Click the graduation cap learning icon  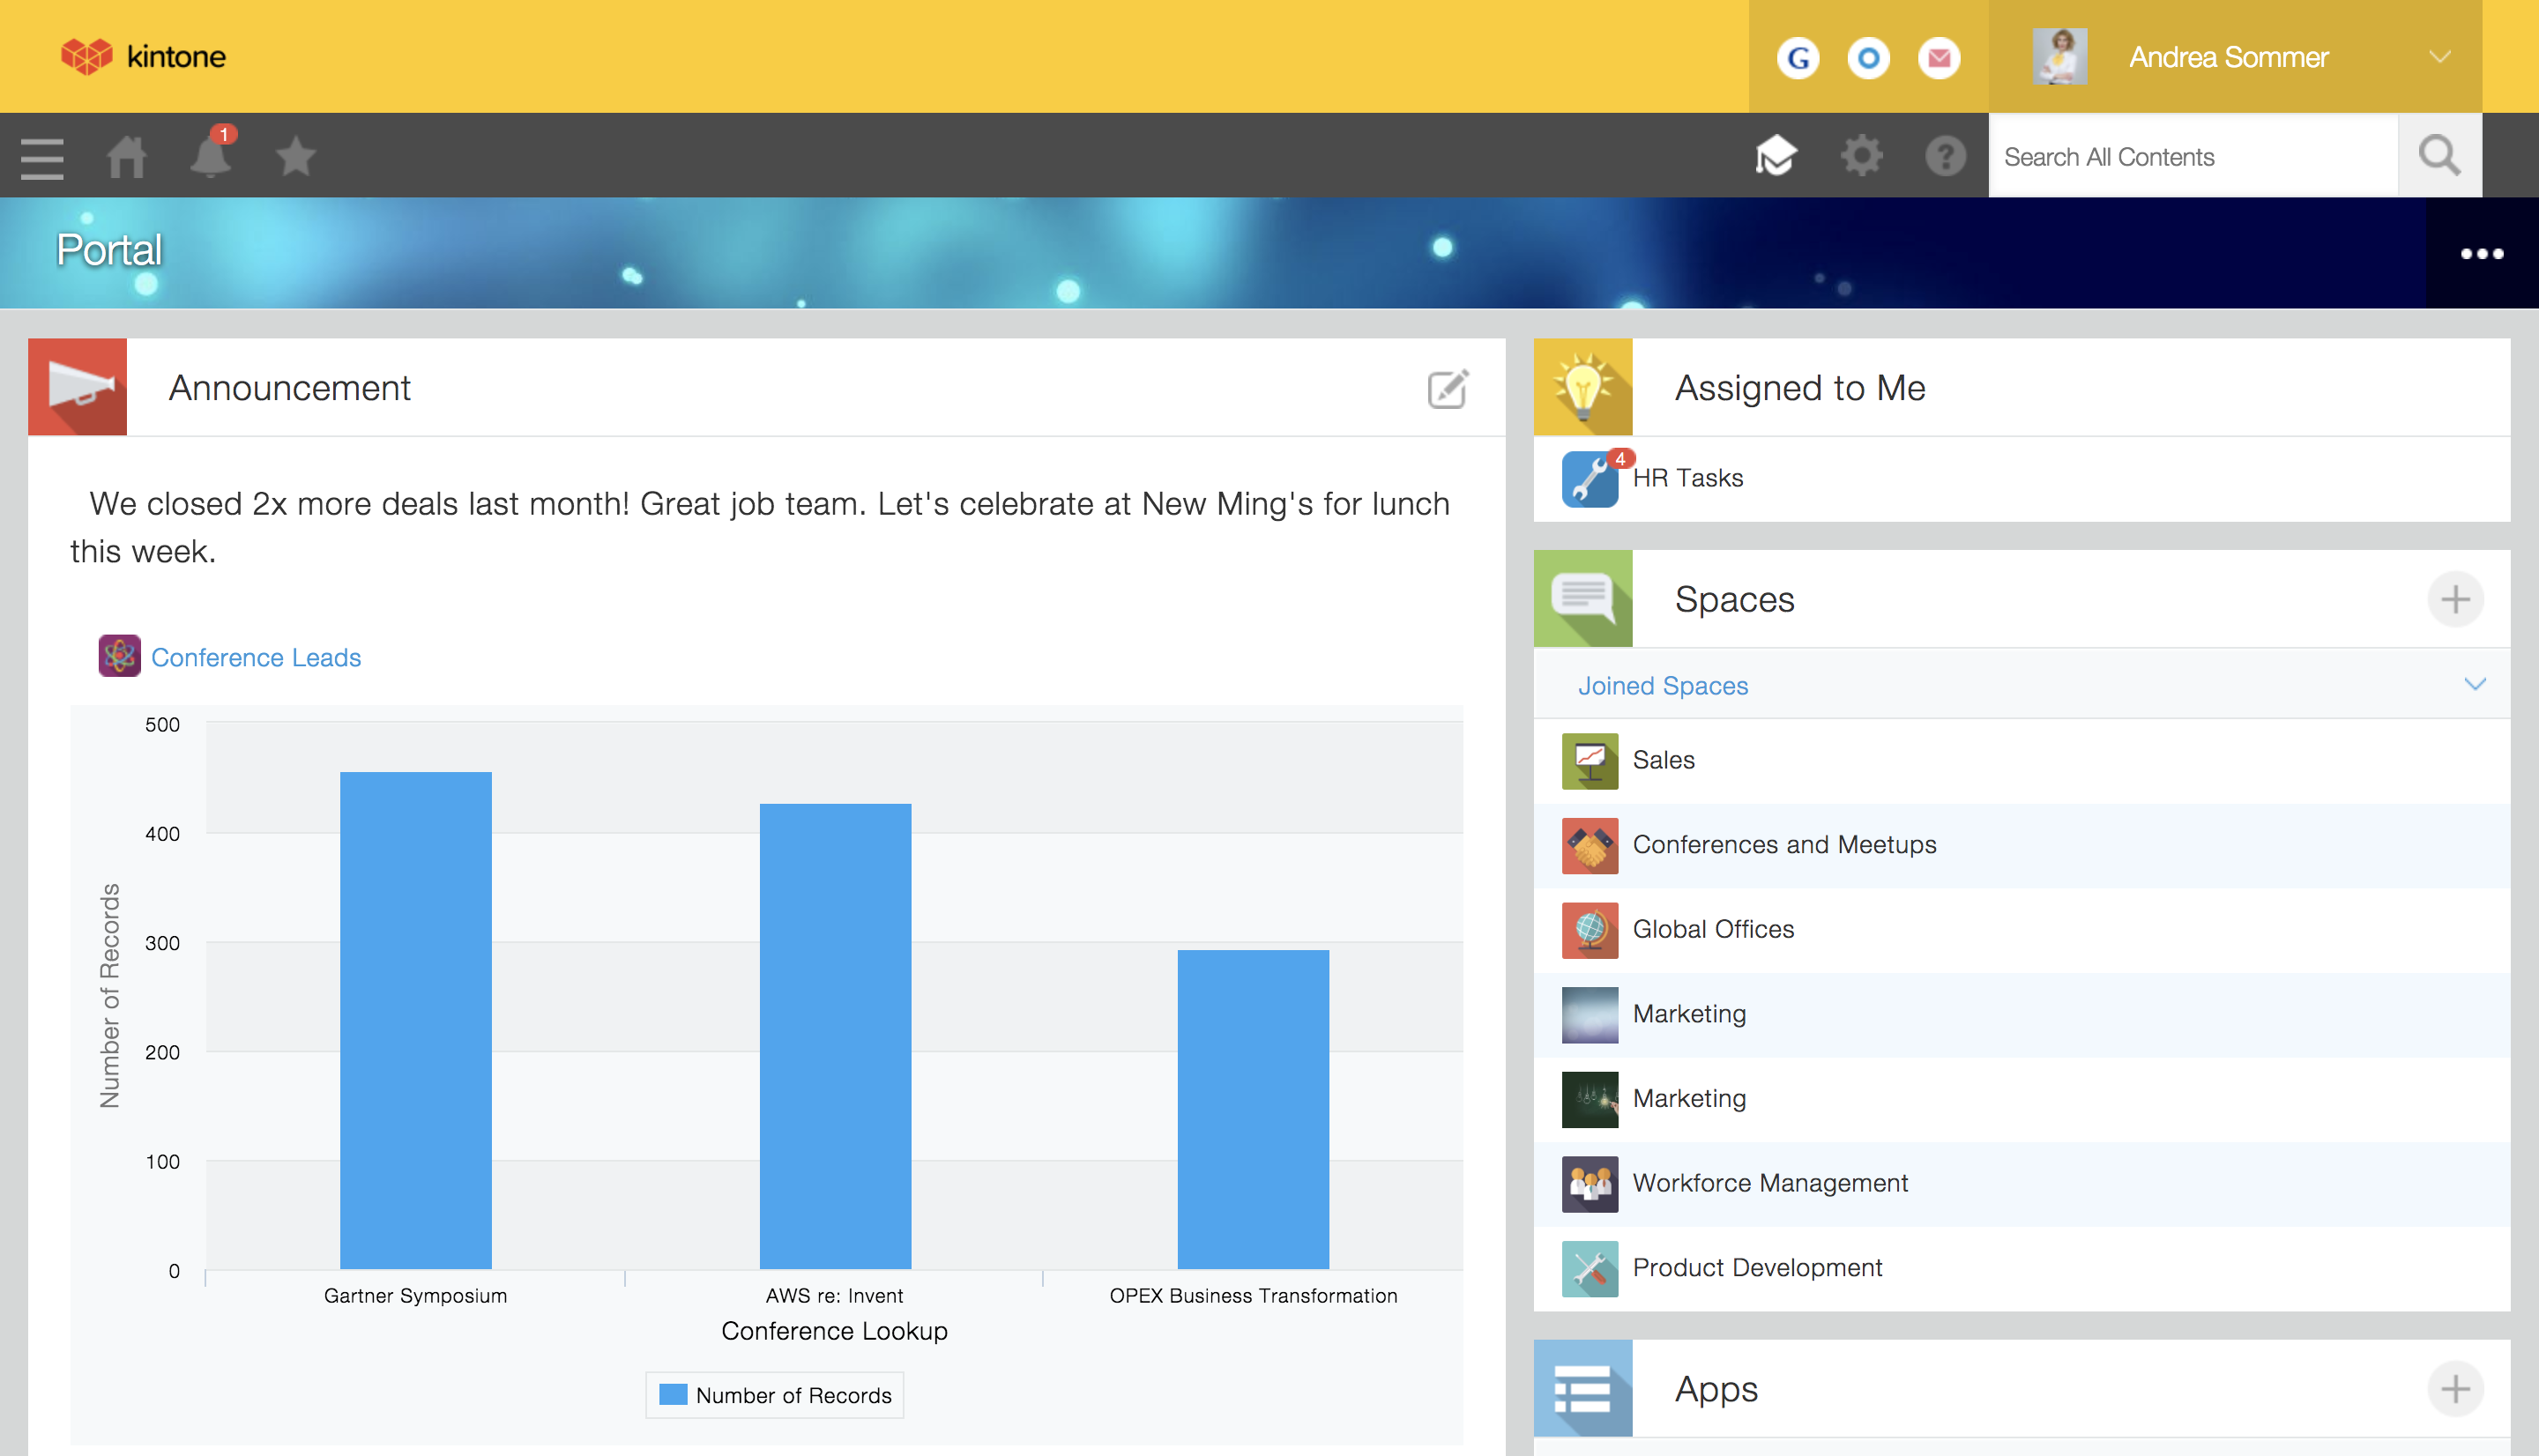click(x=1776, y=157)
